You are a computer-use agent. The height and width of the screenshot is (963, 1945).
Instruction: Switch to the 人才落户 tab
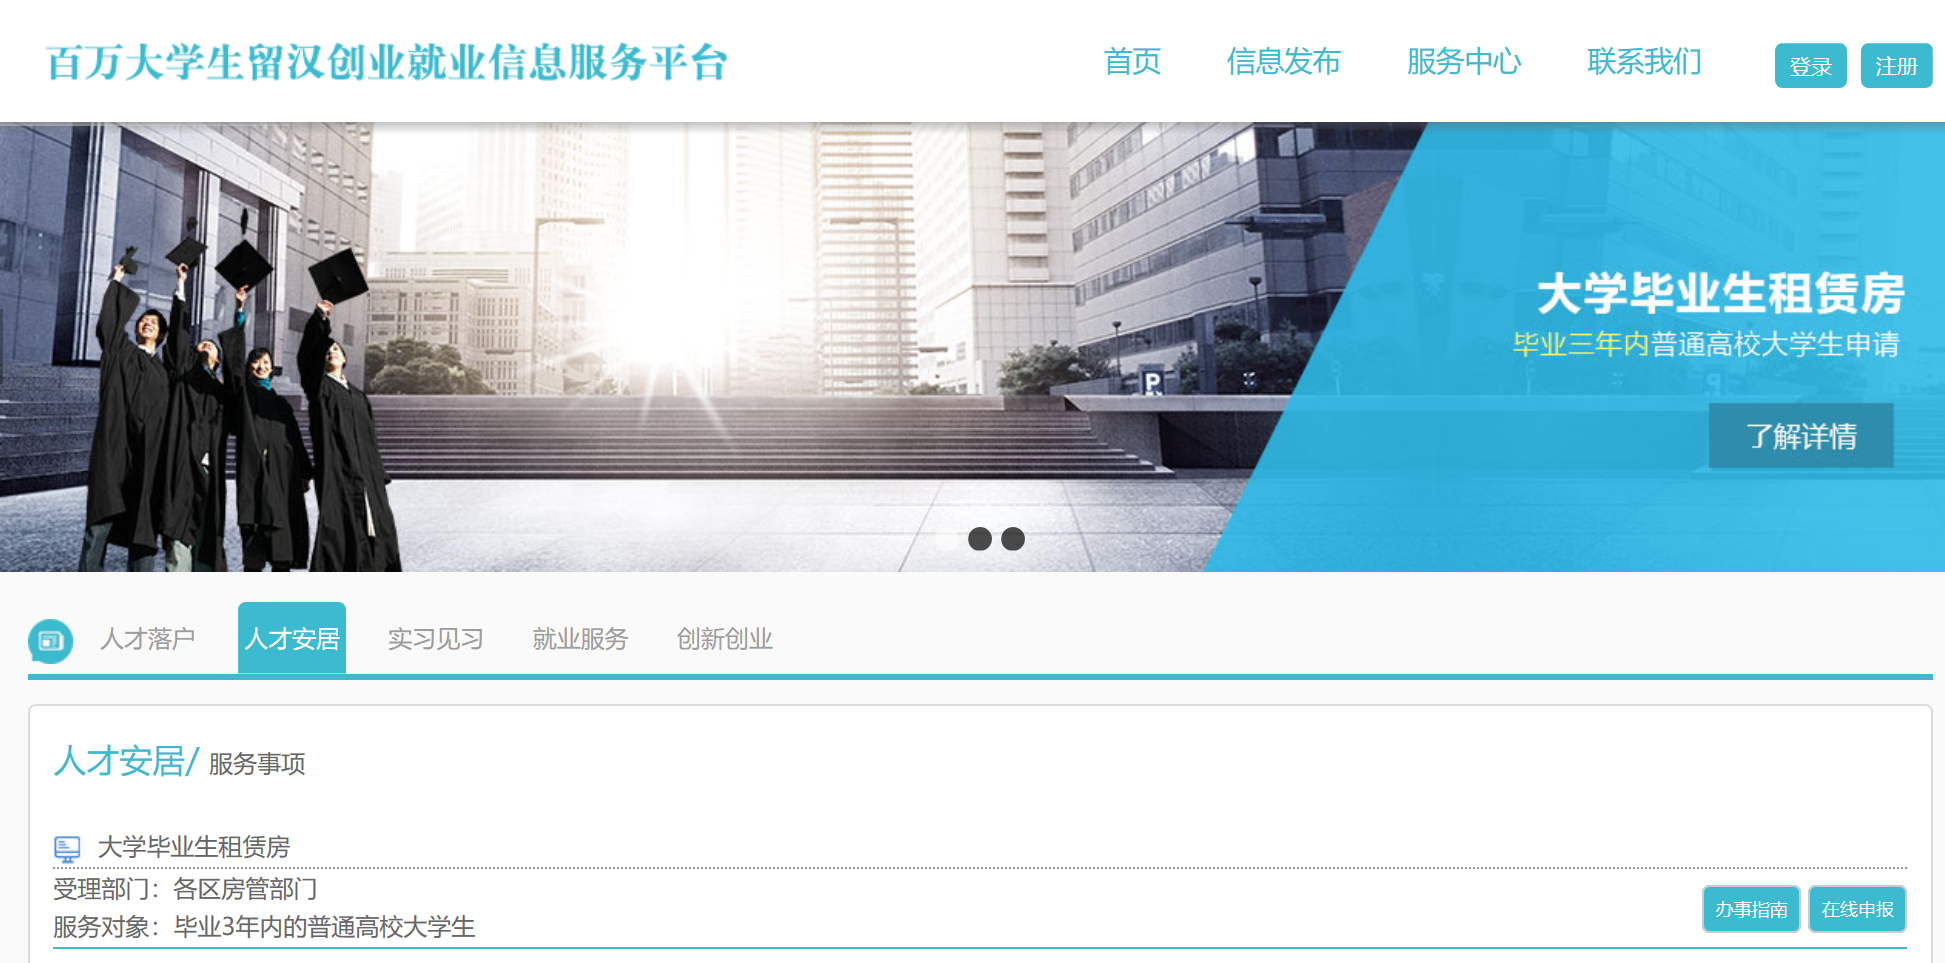[147, 639]
